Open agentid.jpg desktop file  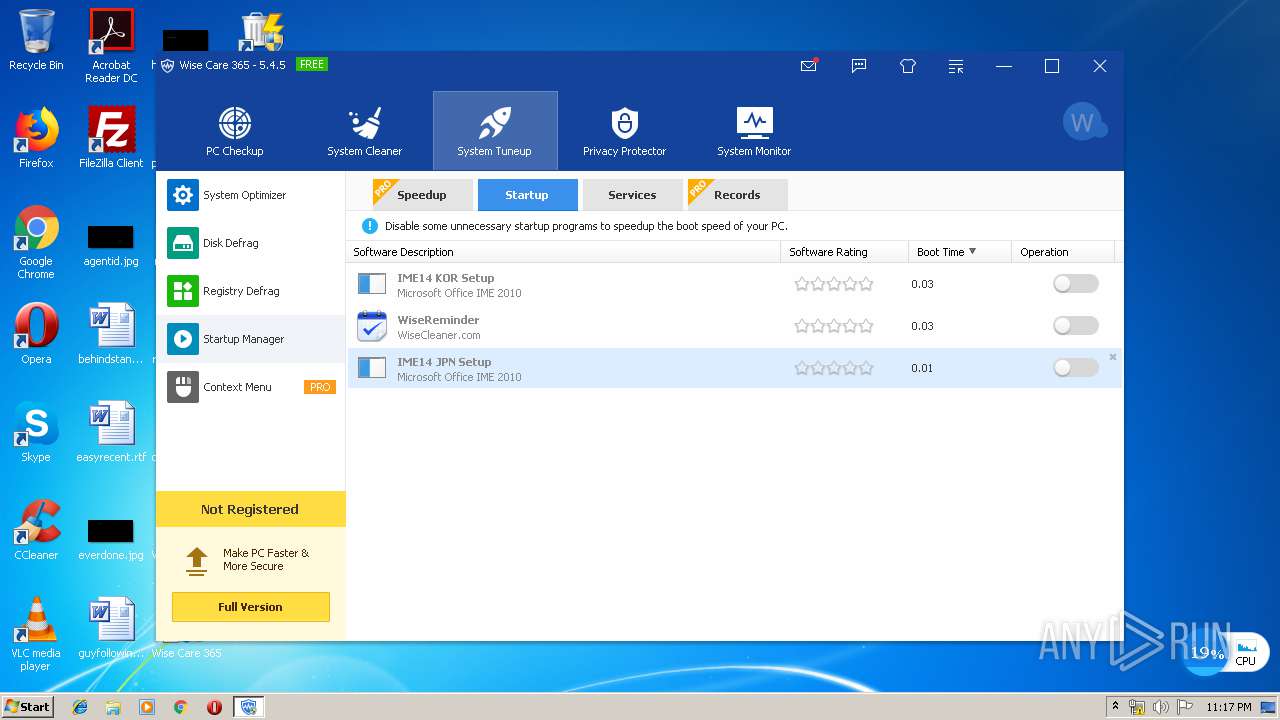(111, 243)
